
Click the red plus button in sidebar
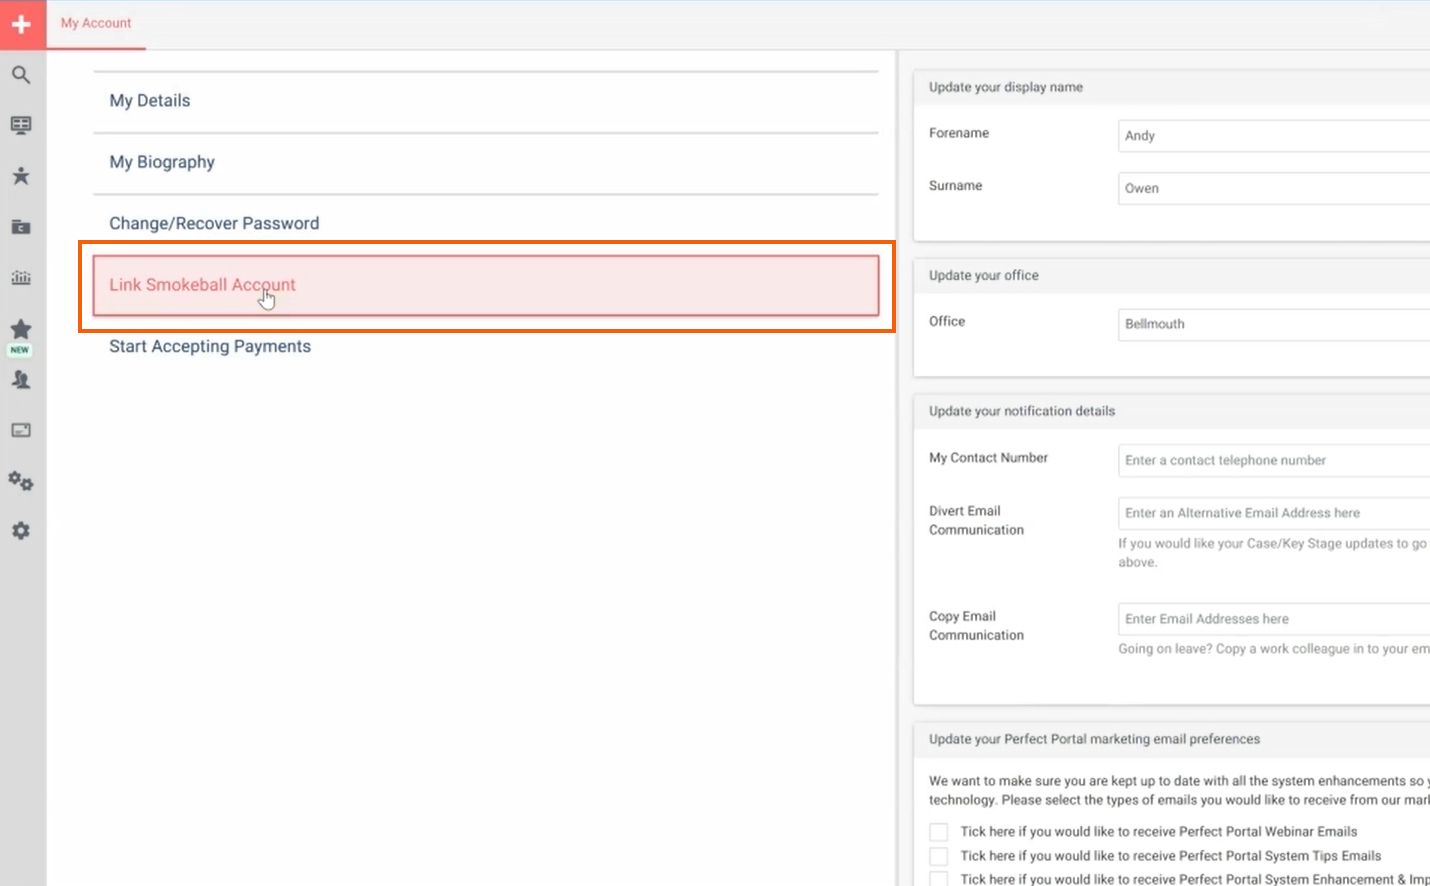(22, 24)
